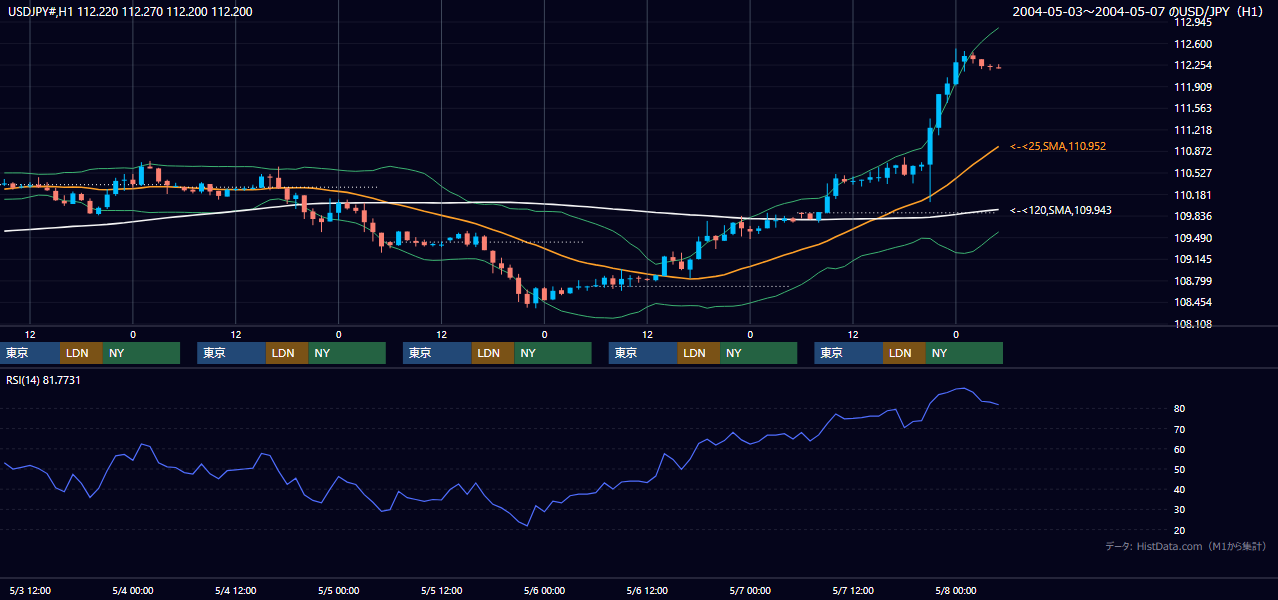
Task: Click the first NY session block
Action: tap(141, 353)
